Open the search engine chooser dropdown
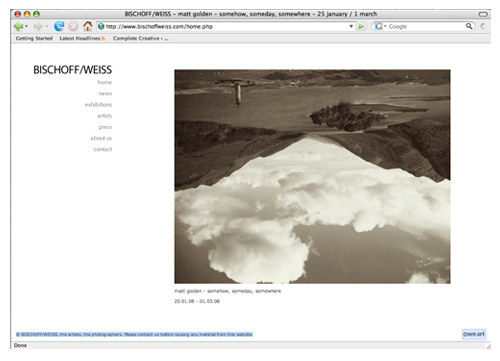This screenshot has width=500, height=361. coord(385,26)
